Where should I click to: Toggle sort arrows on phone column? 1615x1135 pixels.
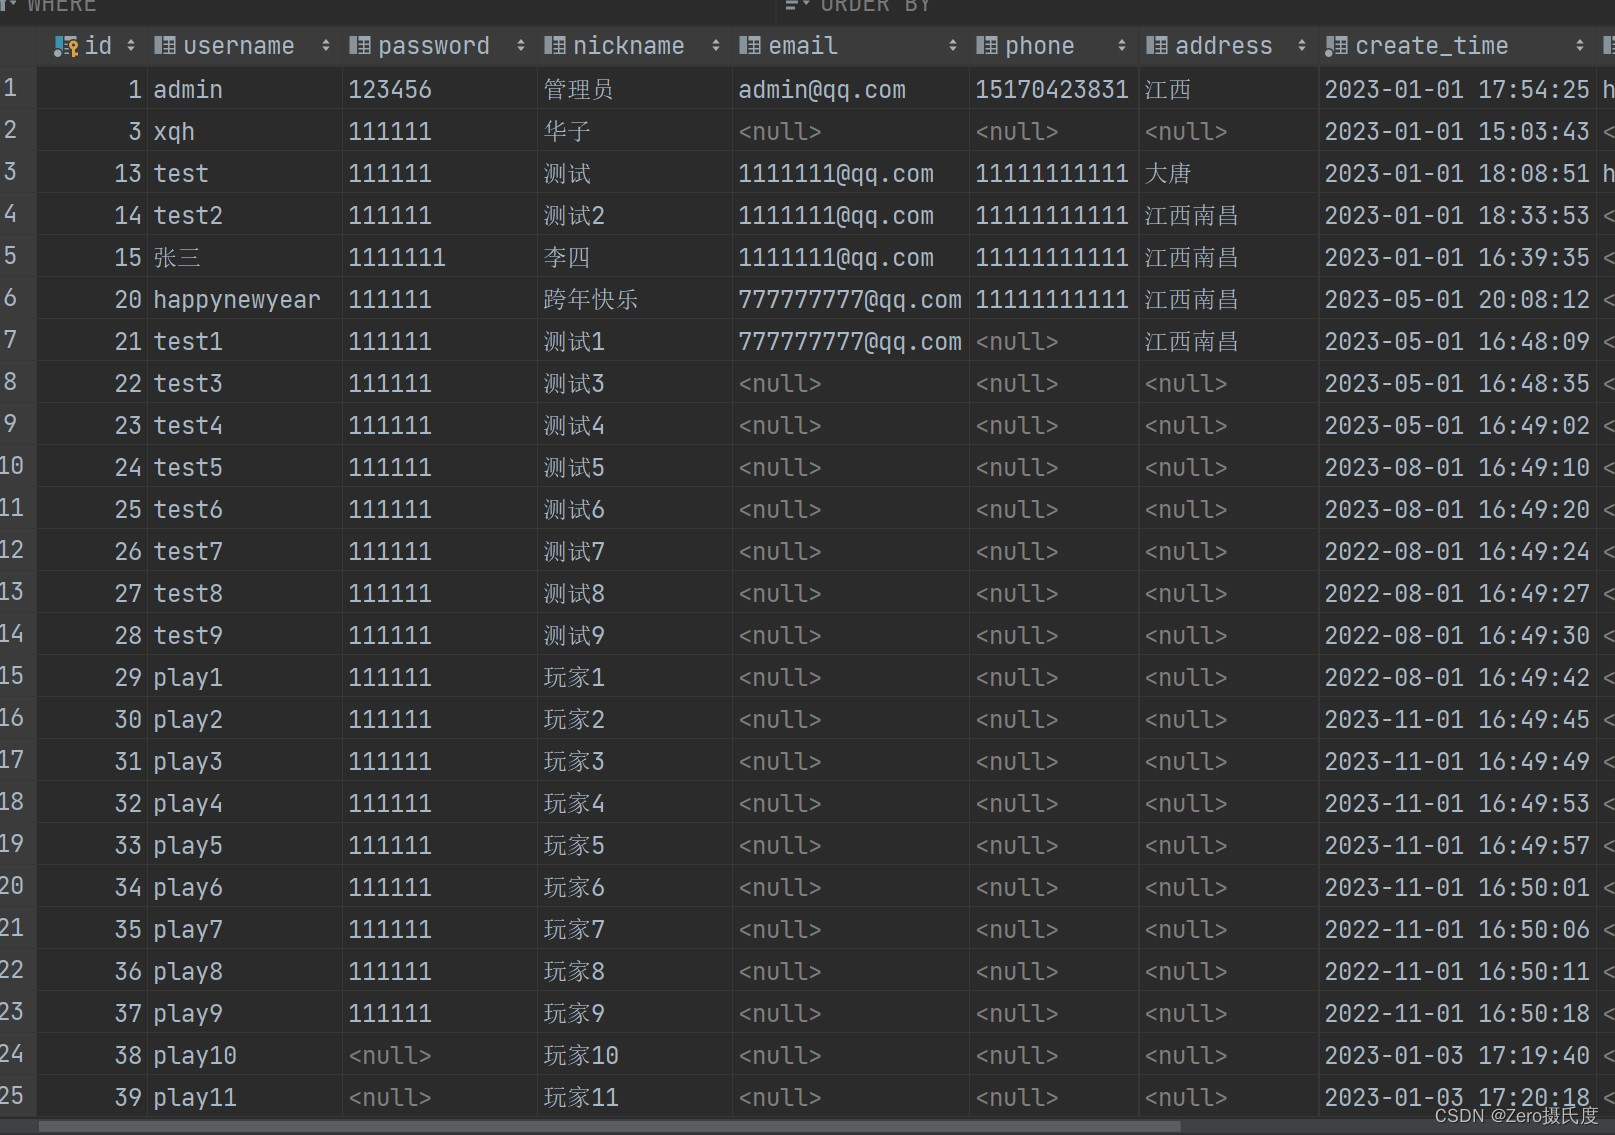(1122, 46)
